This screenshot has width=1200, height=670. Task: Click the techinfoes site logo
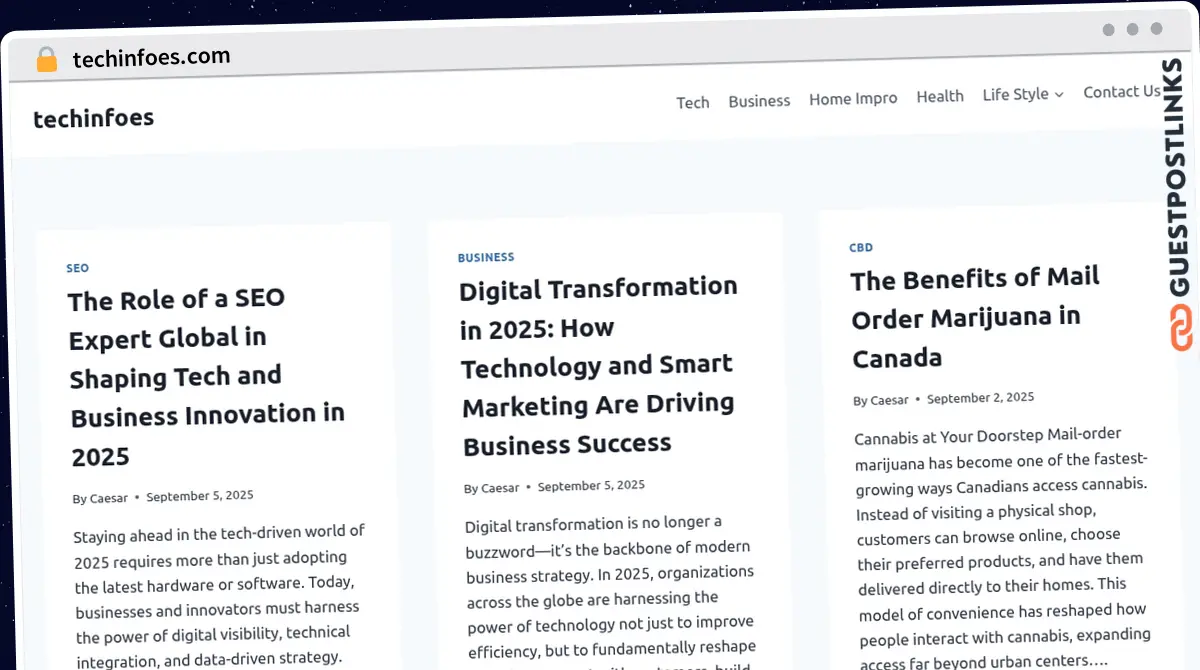(x=94, y=118)
